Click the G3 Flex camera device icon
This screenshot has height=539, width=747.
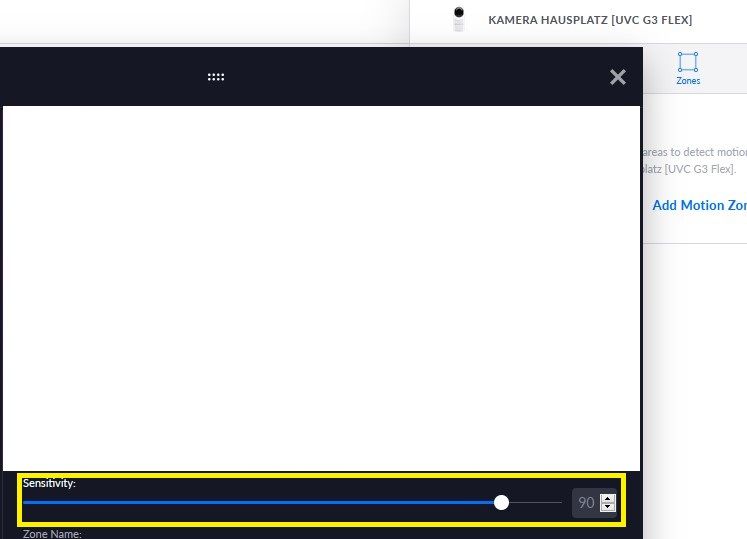(459, 19)
